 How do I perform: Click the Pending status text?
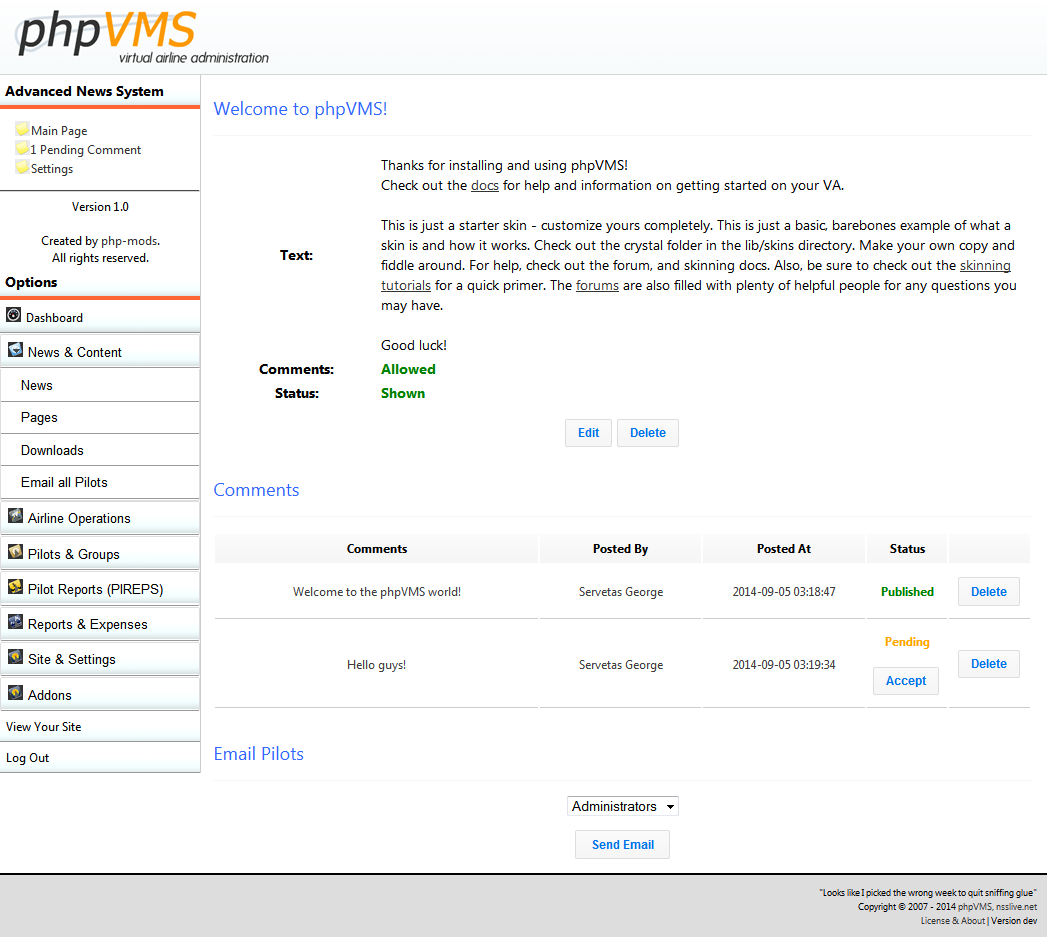point(907,642)
